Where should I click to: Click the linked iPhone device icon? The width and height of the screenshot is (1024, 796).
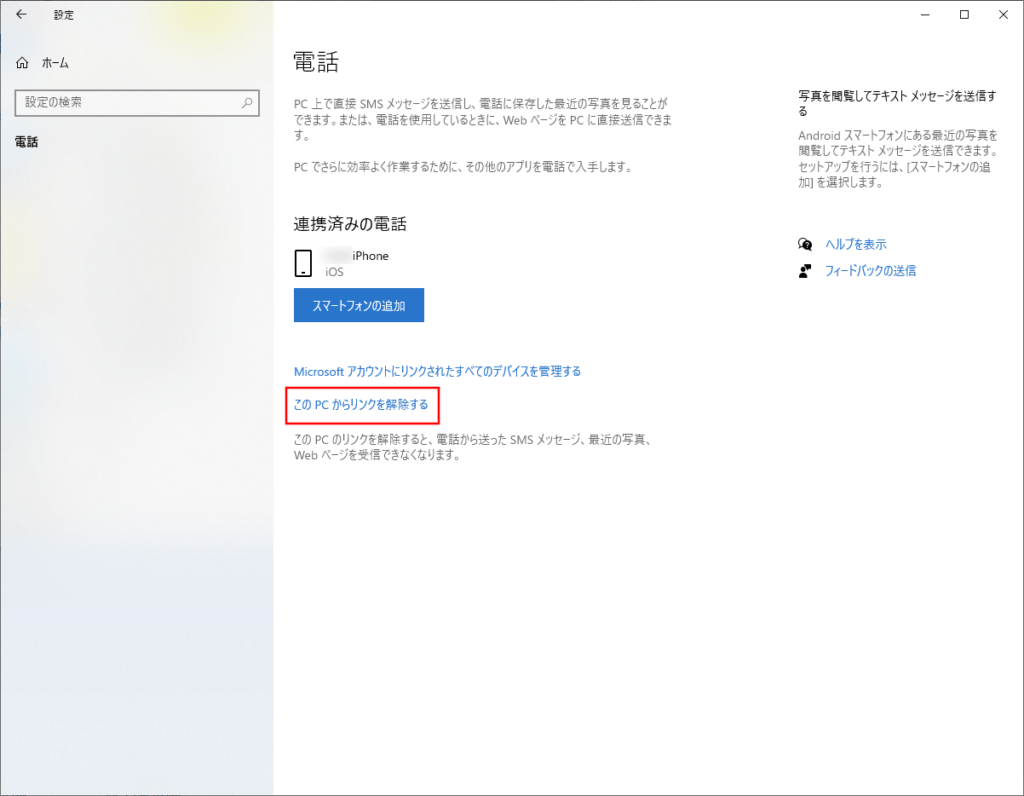coord(303,263)
